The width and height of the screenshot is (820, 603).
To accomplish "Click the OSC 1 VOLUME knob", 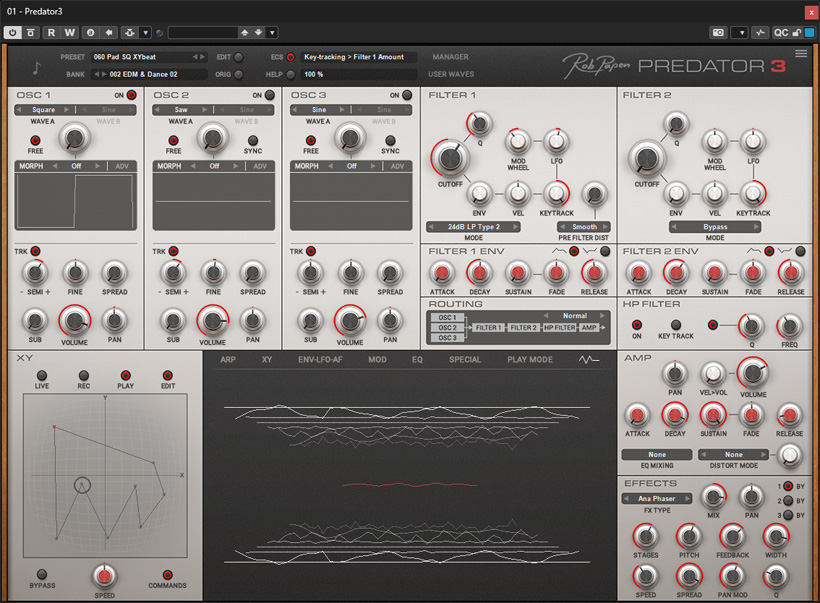I will click(x=75, y=321).
